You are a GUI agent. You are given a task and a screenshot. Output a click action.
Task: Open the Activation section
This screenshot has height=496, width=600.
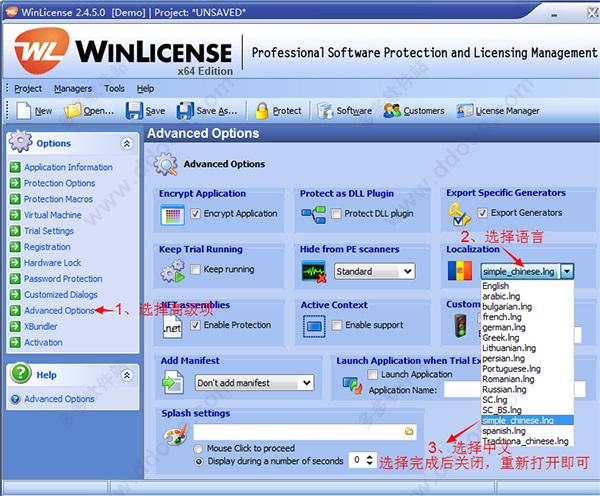point(43,343)
